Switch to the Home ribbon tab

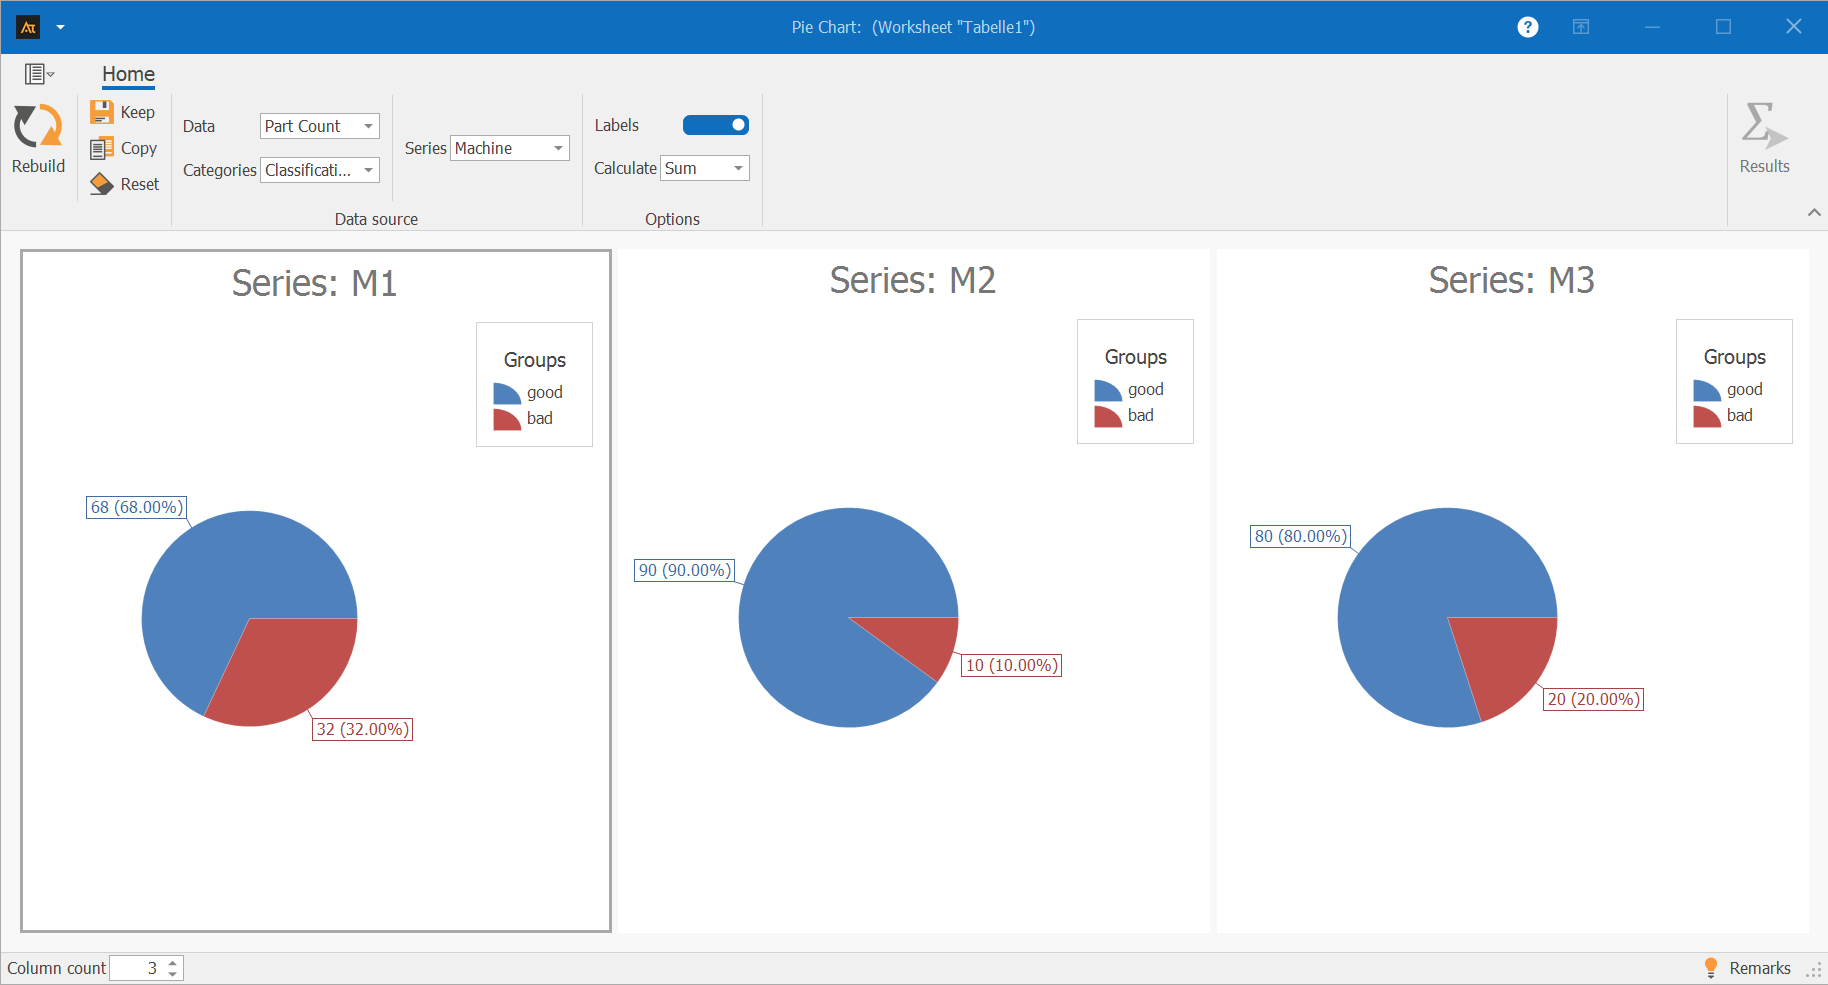pos(128,74)
